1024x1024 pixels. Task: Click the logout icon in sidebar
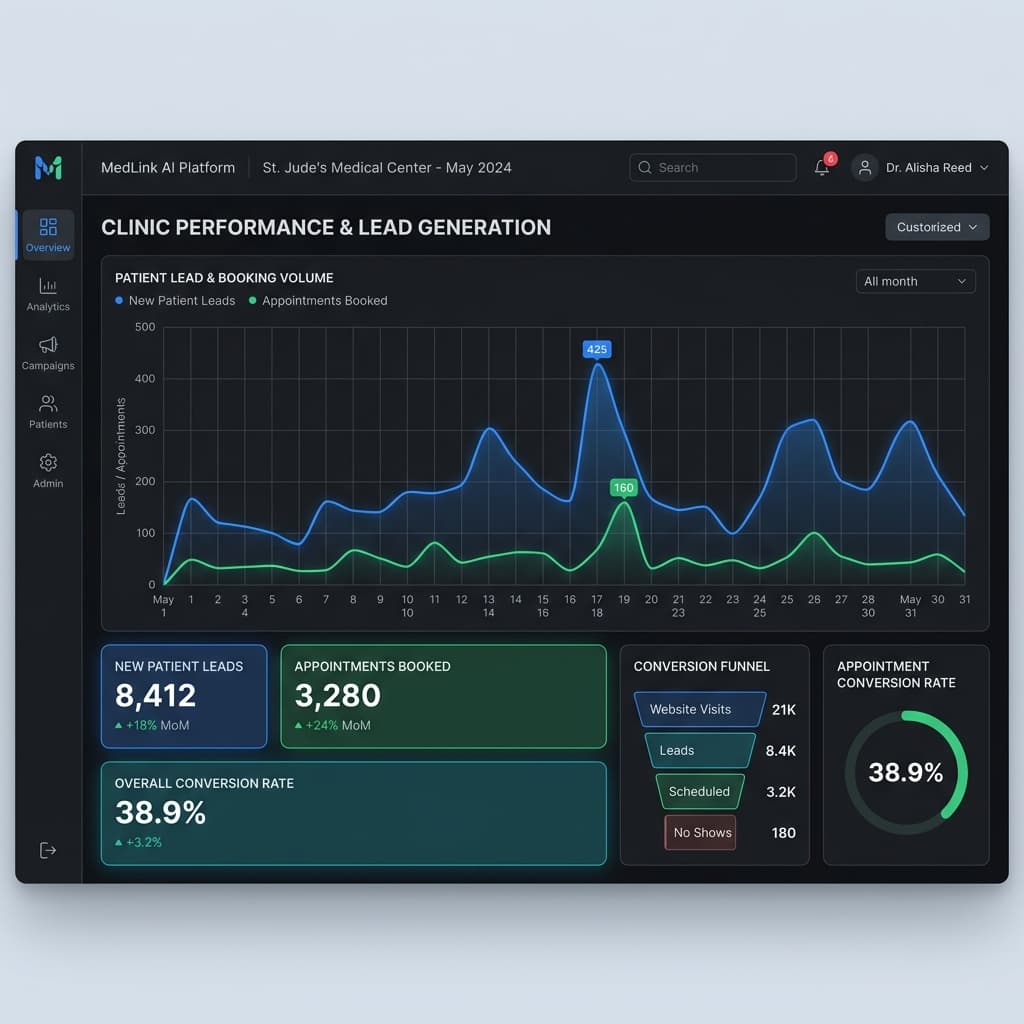coord(48,850)
